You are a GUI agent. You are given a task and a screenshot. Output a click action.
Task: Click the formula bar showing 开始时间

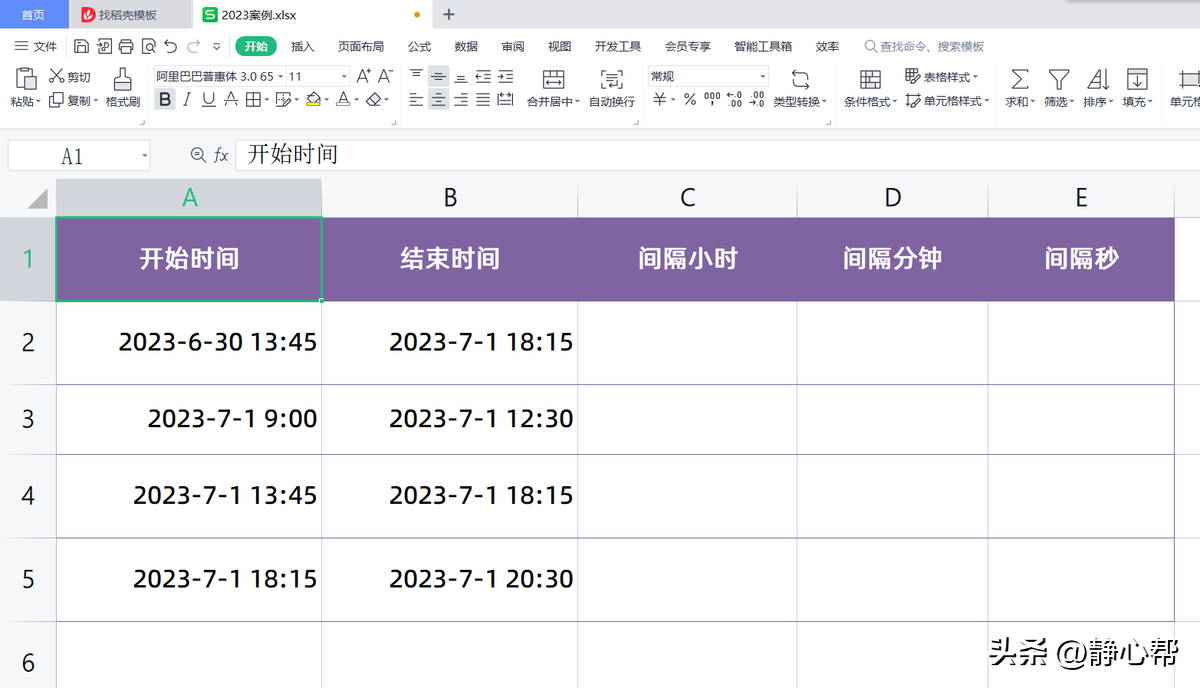coord(717,155)
